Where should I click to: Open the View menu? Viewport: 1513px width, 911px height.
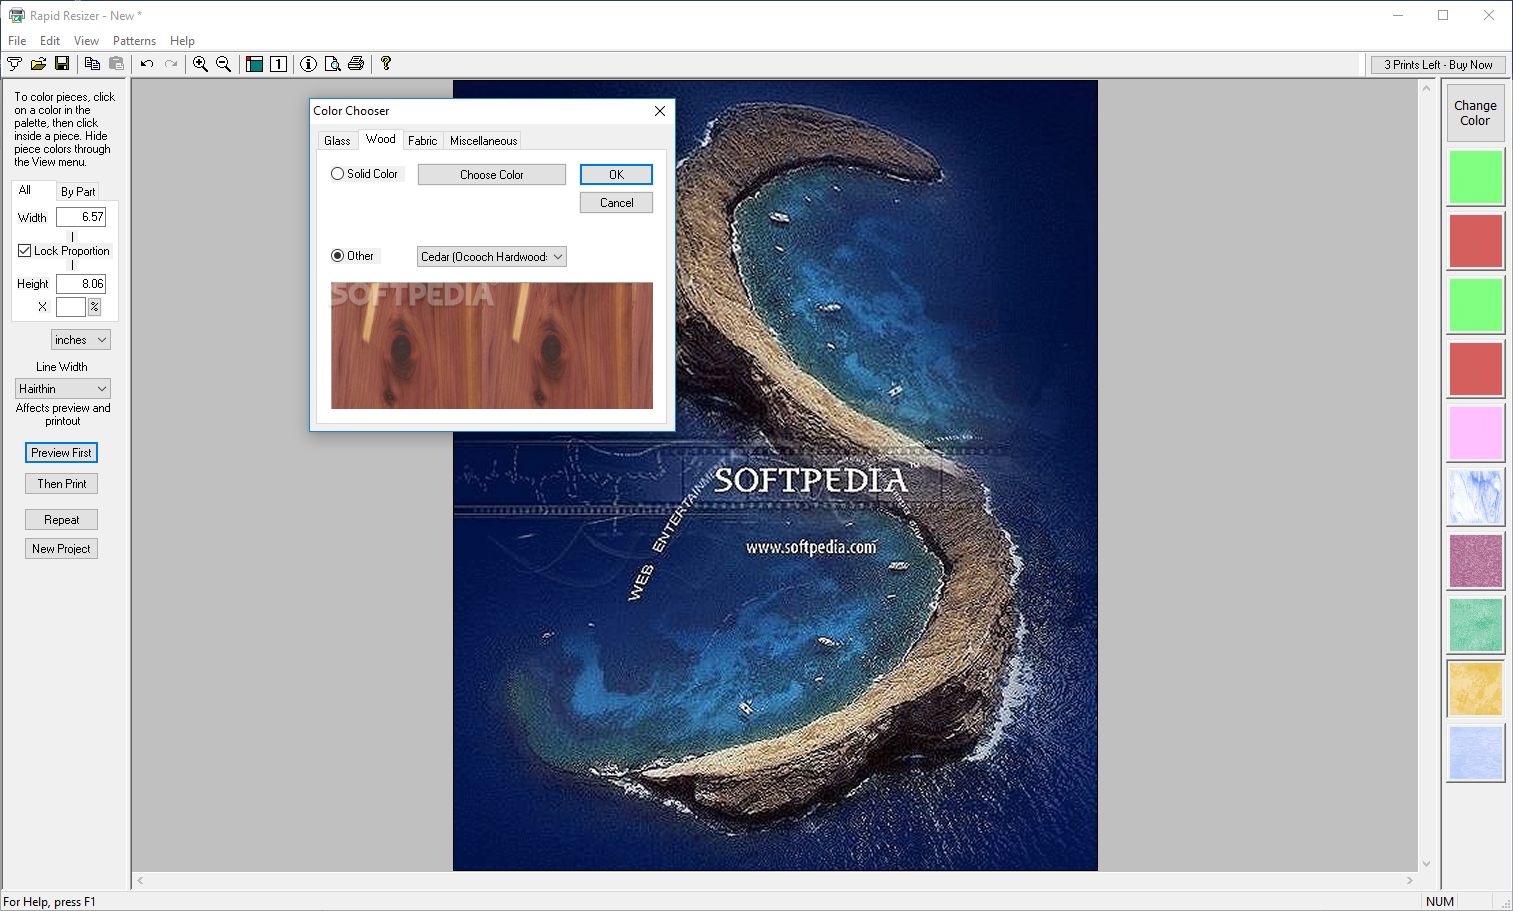pyautogui.click(x=86, y=41)
